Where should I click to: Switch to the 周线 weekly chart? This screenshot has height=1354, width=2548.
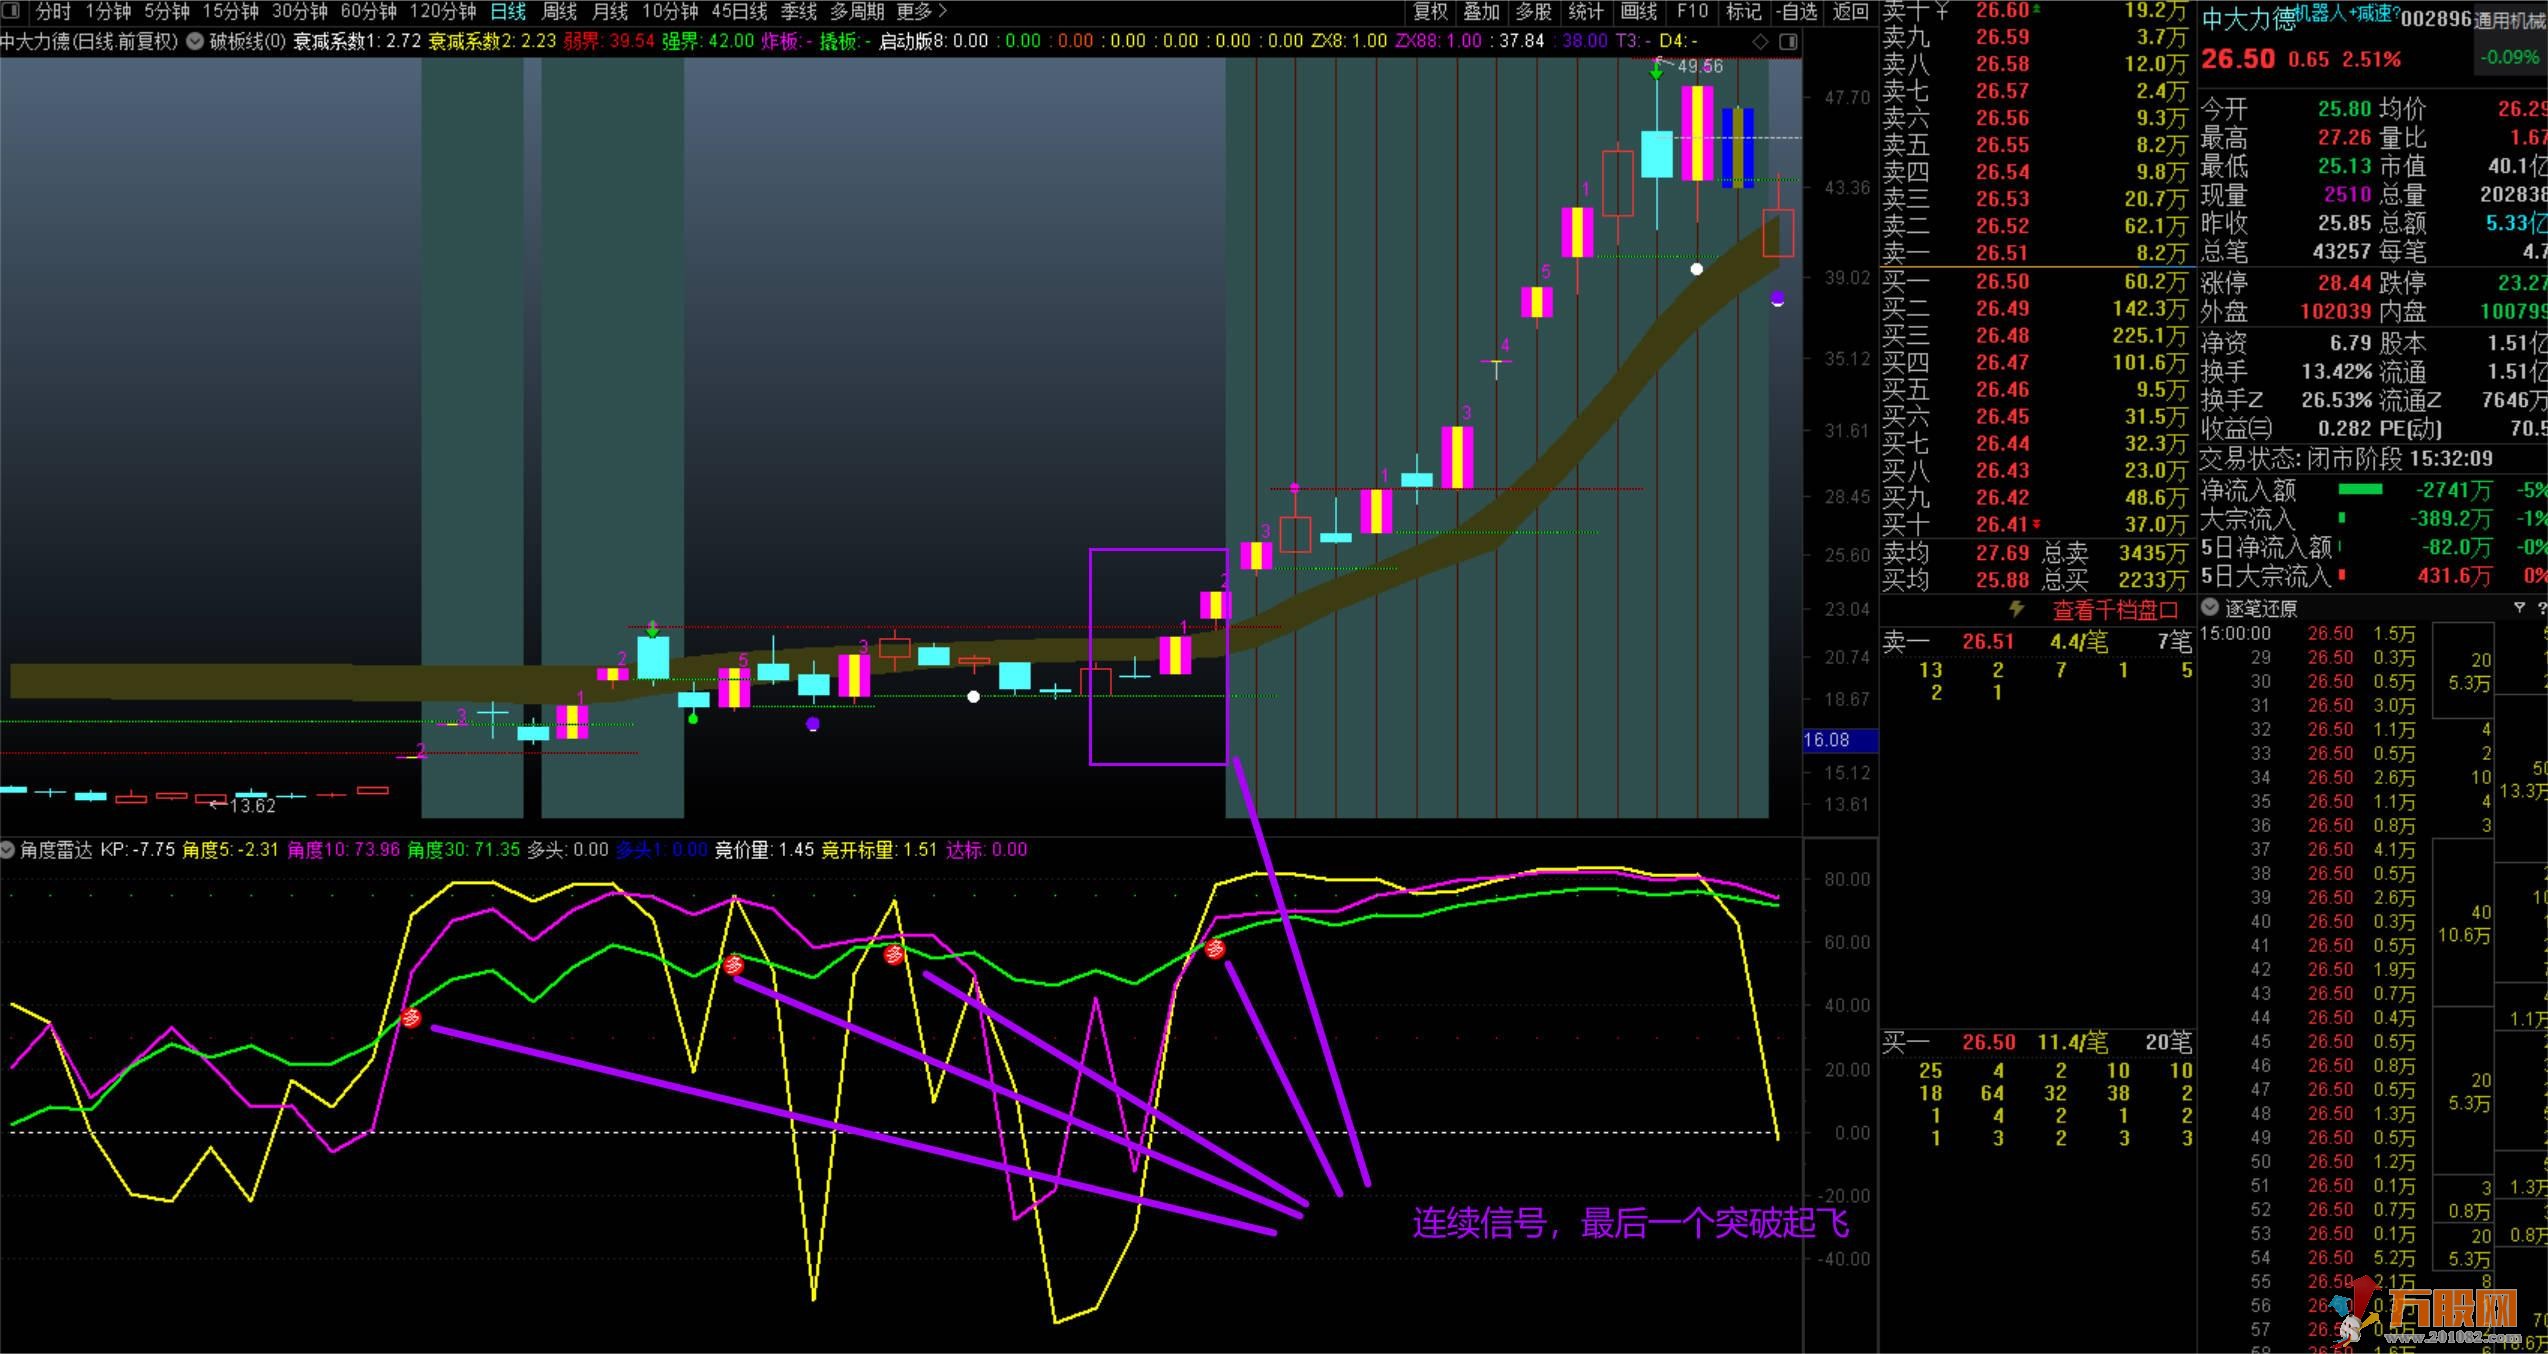[x=559, y=12]
